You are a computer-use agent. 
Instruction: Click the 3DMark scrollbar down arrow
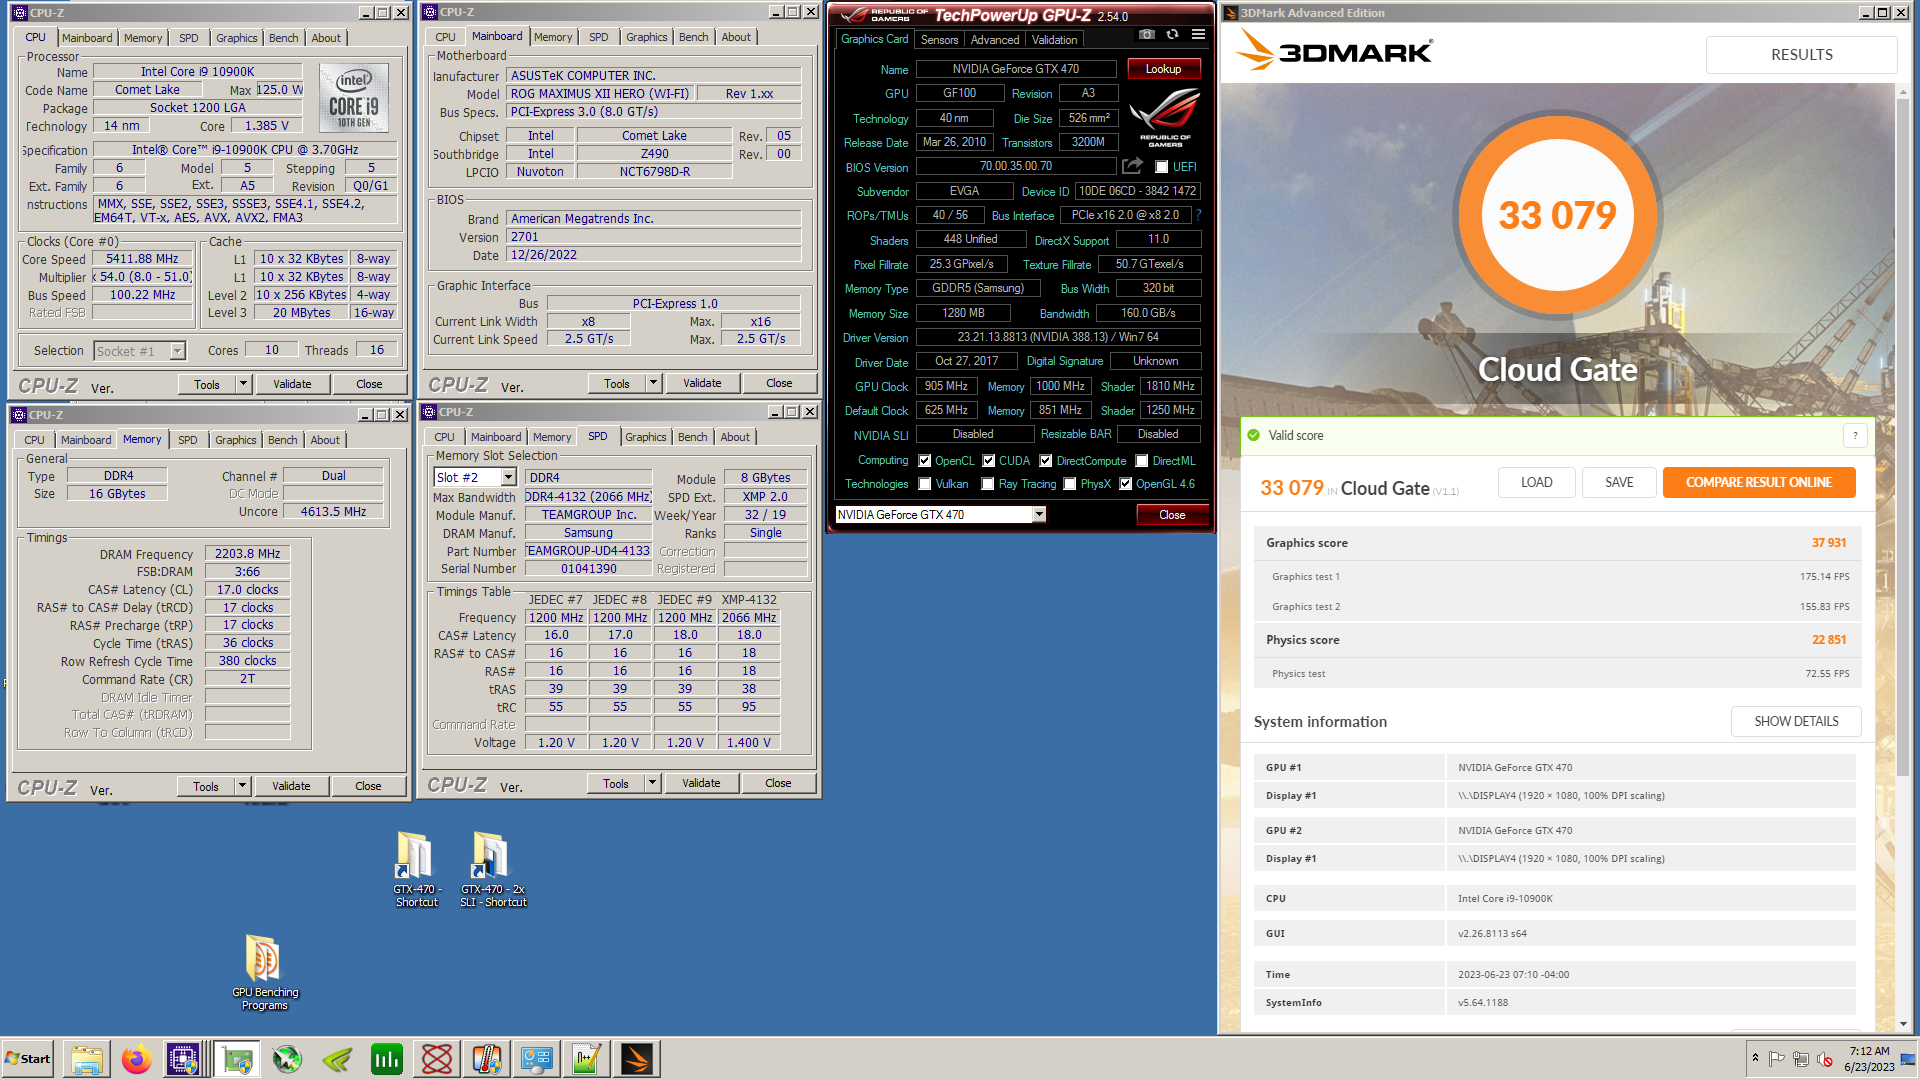[1903, 1024]
